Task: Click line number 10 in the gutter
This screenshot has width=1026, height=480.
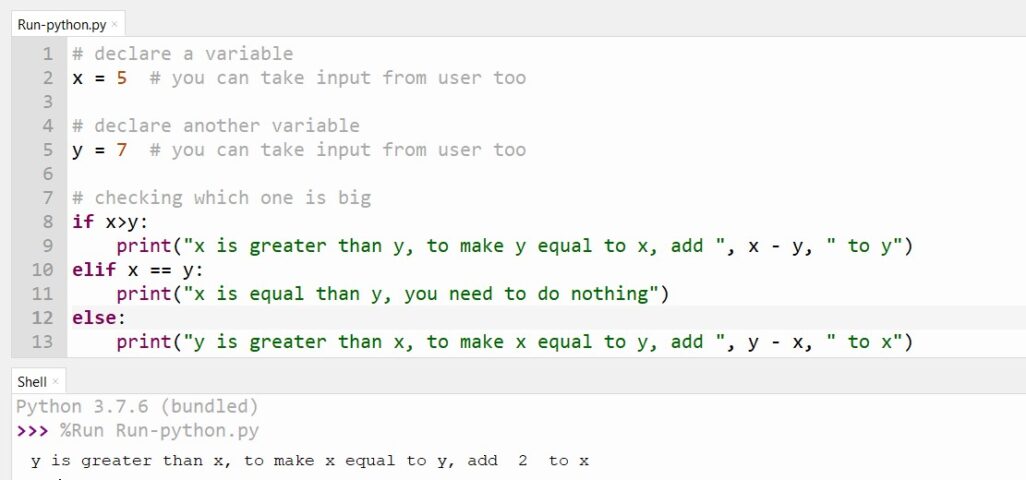Action: (x=41, y=270)
